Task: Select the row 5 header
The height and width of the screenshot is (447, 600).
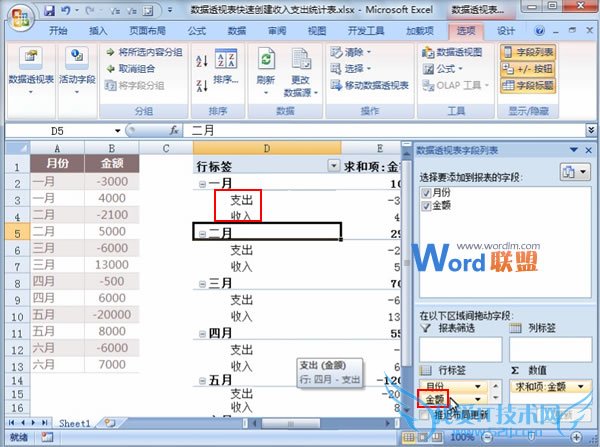Action: 17,233
